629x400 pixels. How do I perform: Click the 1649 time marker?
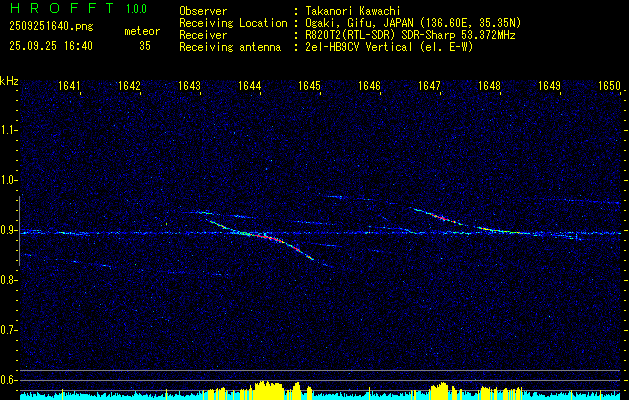(550, 86)
